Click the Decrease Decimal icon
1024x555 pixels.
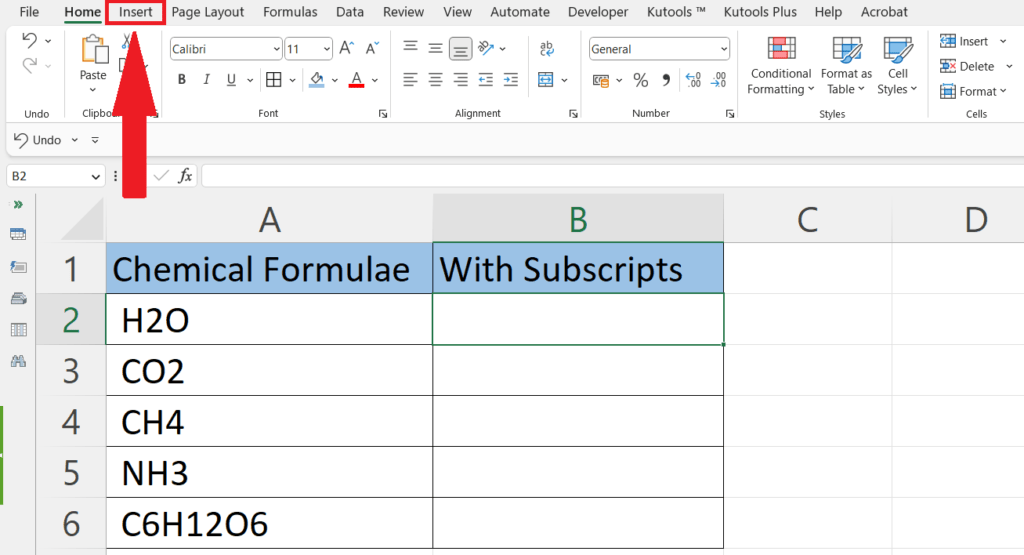[x=718, y=80]
